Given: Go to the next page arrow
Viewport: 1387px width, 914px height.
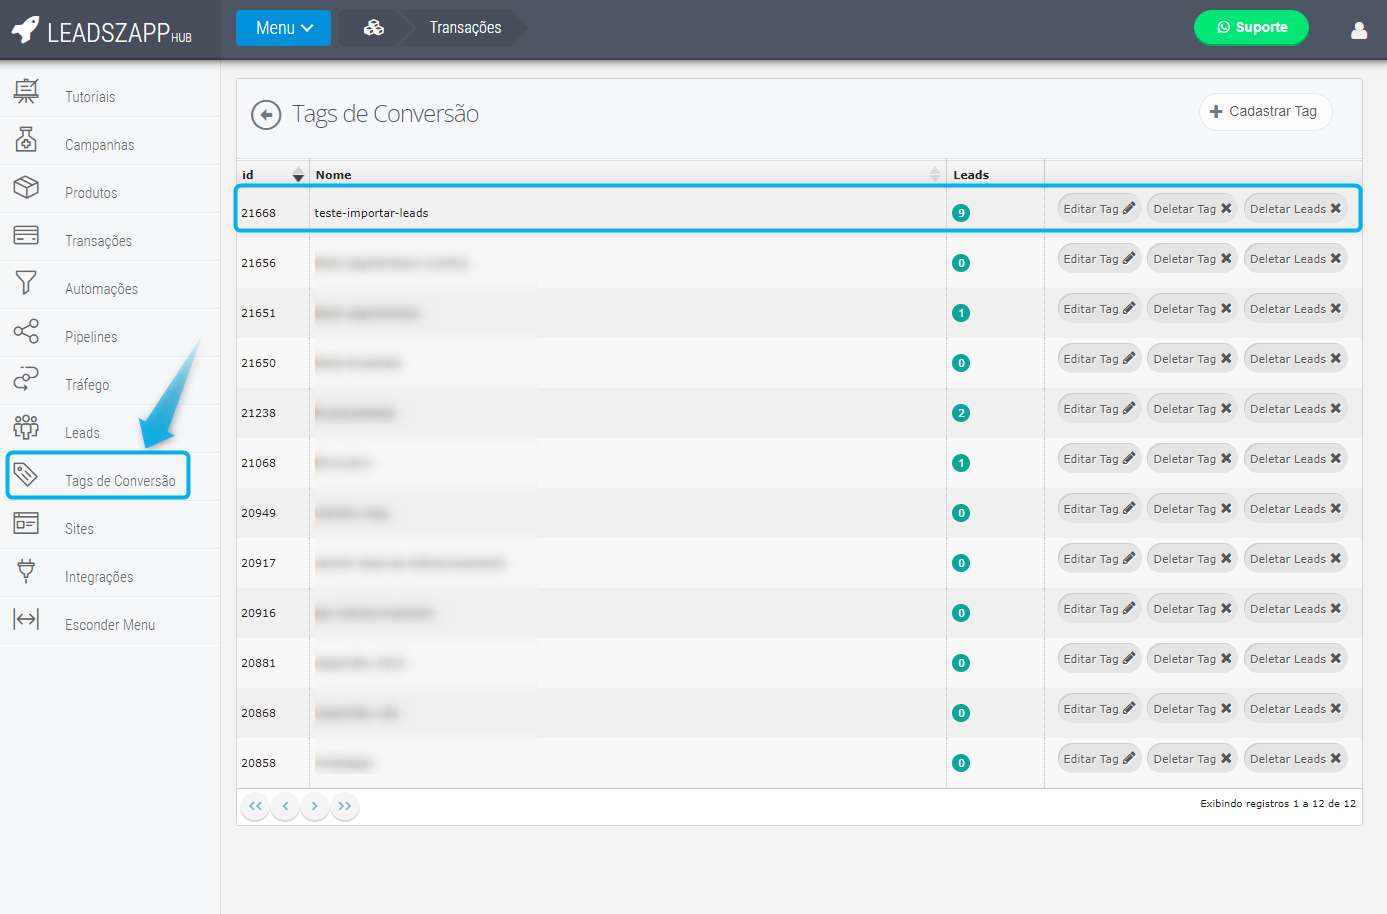Looking at the screenshot, I should pyautogui.click(x=315, y=806).
